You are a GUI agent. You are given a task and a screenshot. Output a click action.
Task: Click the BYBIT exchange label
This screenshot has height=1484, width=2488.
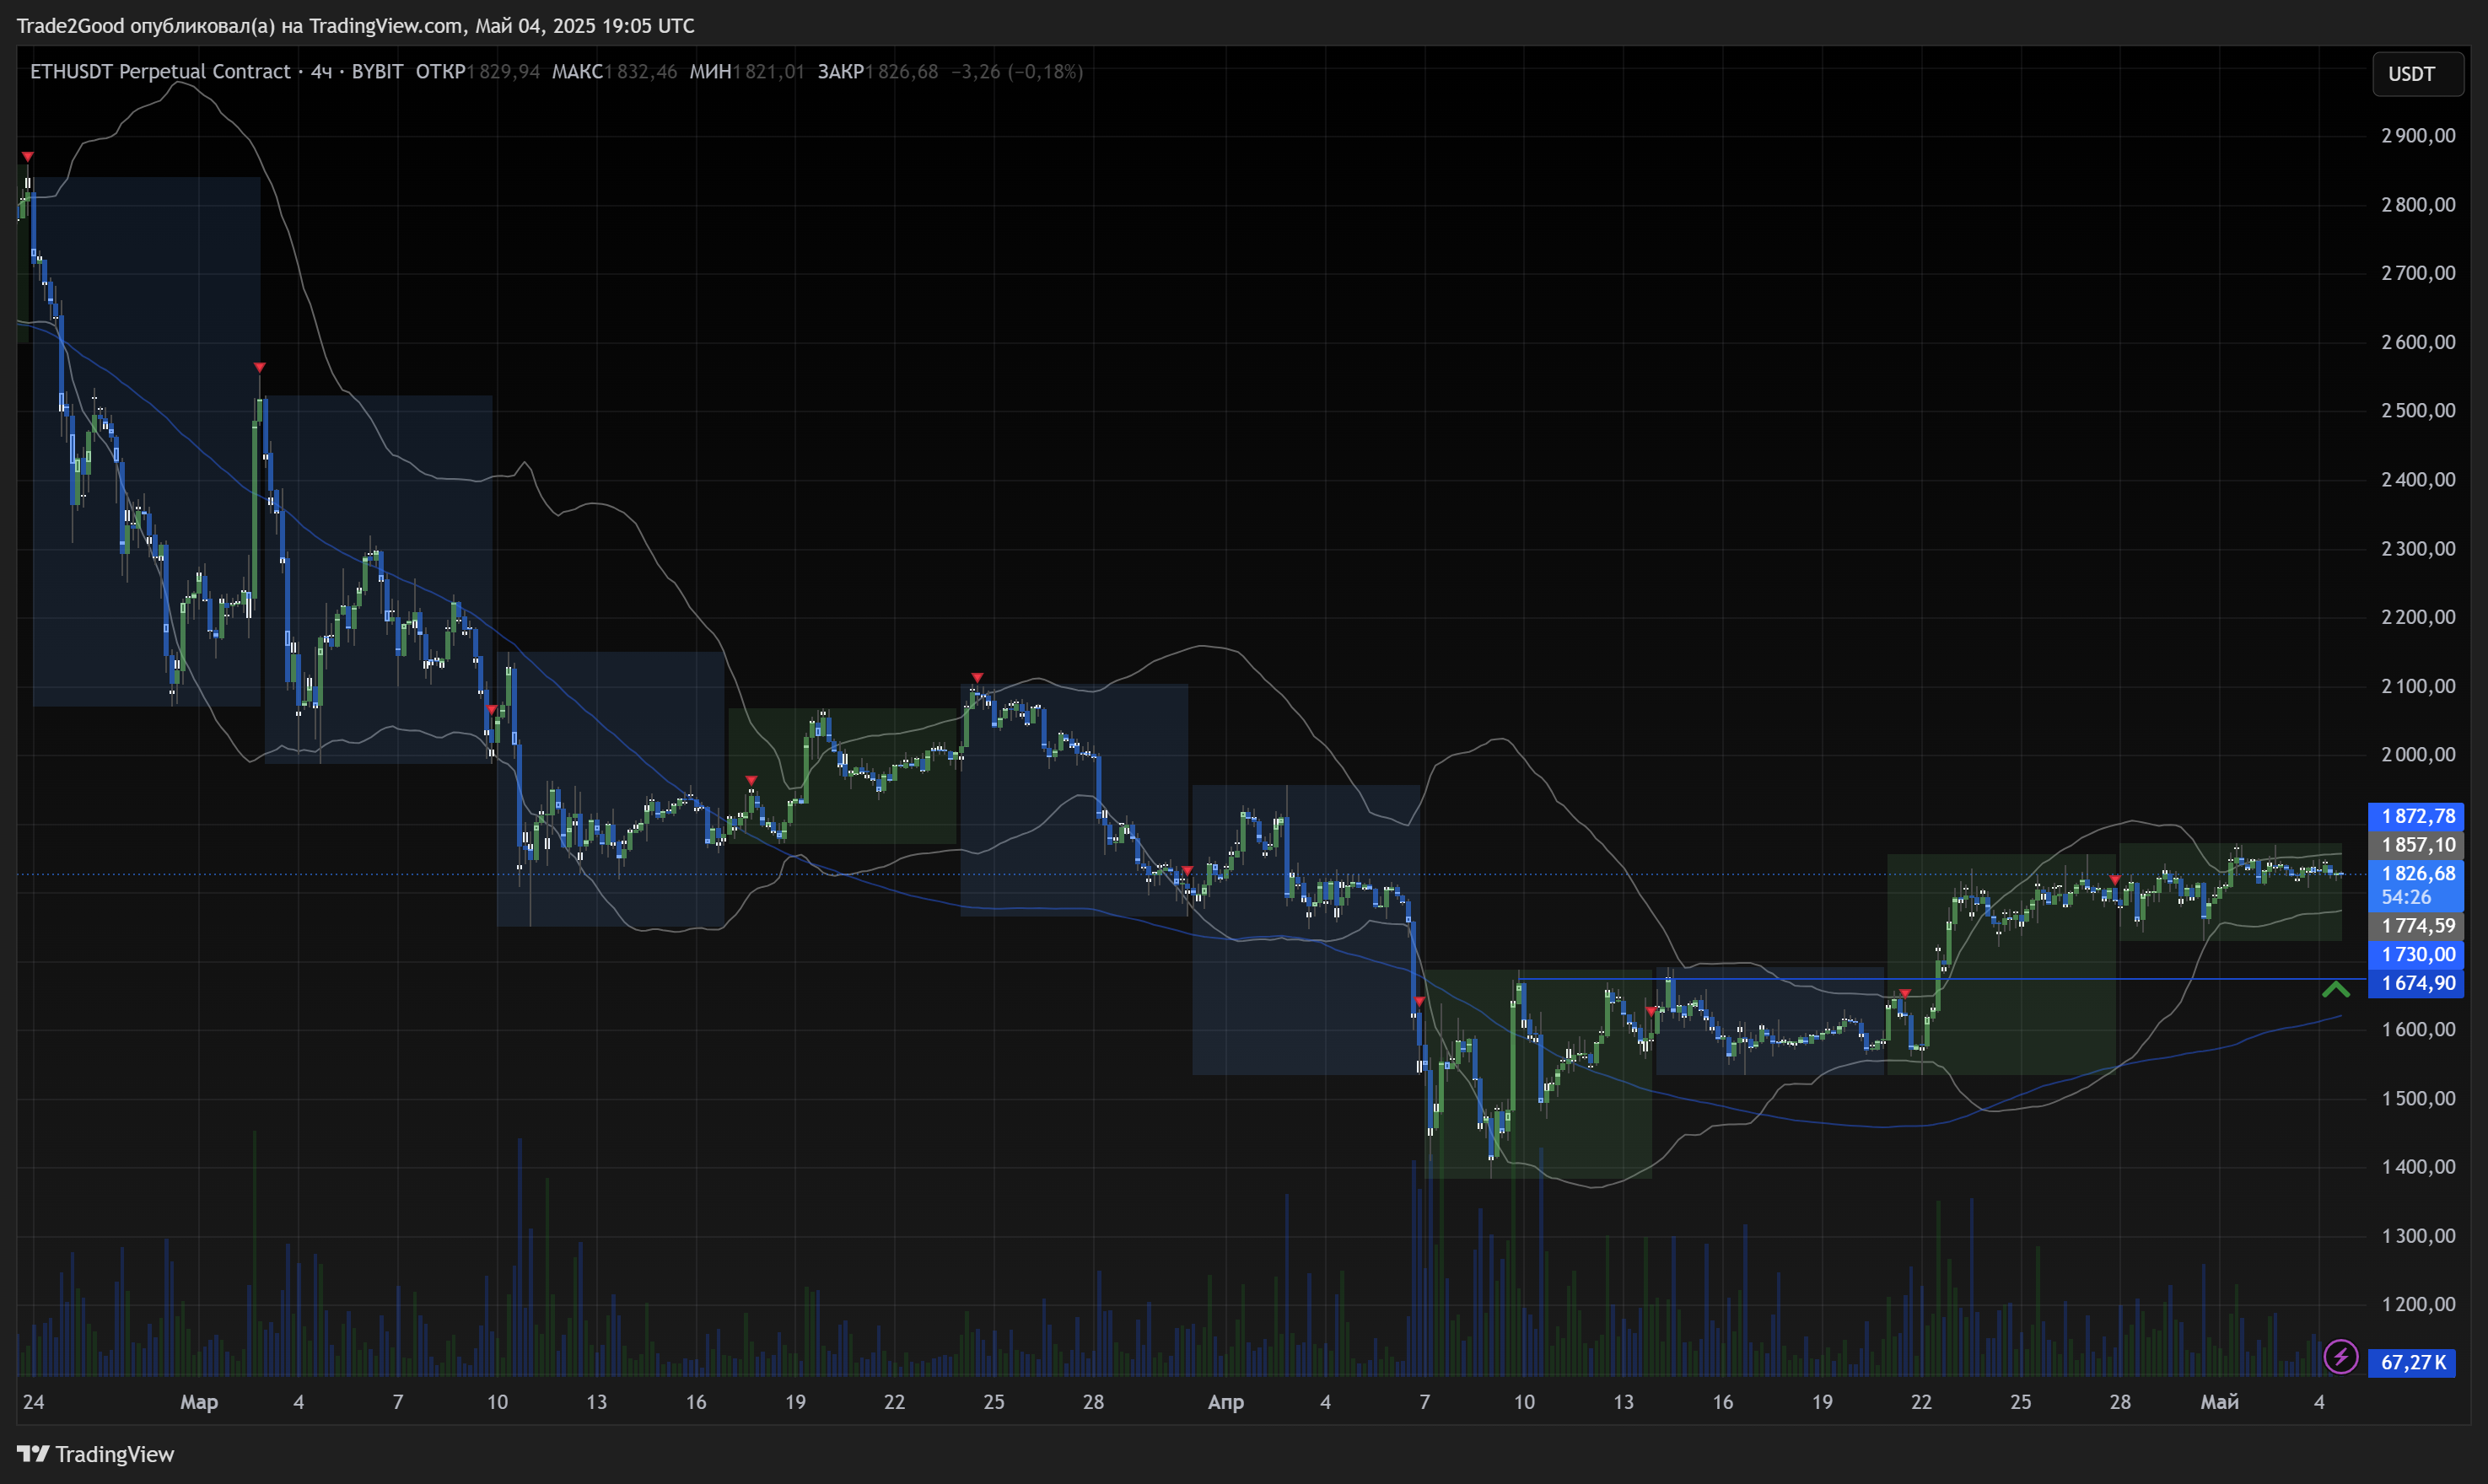(x=376, y=71)
